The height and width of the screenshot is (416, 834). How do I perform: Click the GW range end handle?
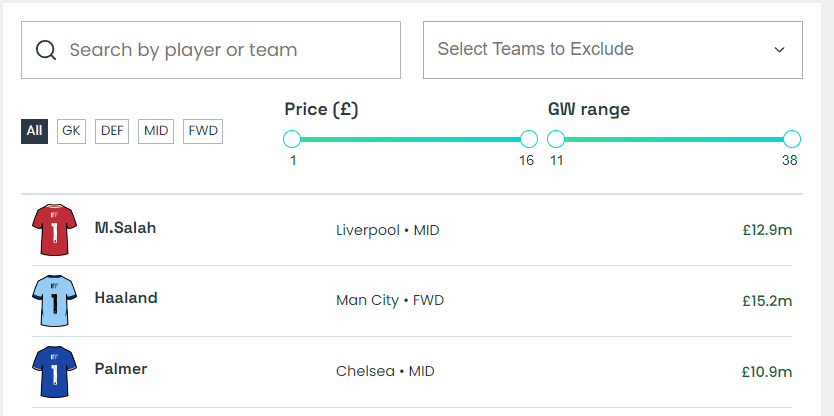[792, 139]
